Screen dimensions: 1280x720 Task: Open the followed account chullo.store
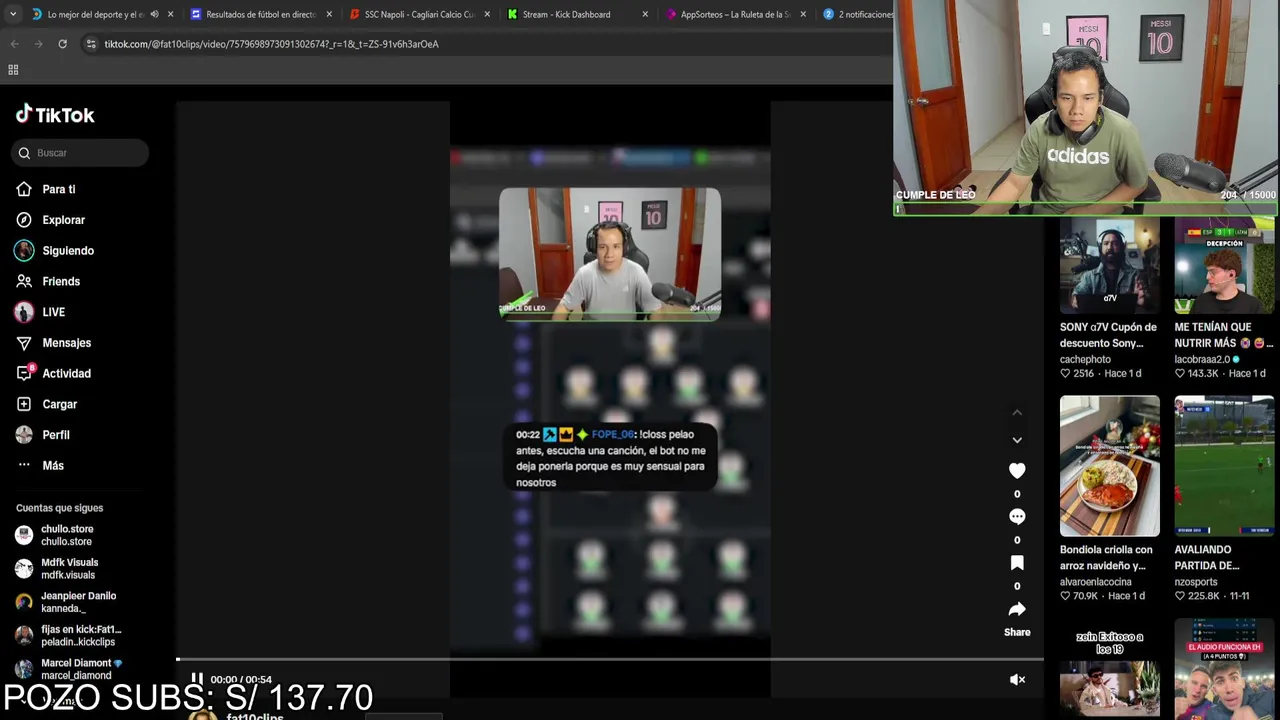pyautogui.click(x=68, y=535)
